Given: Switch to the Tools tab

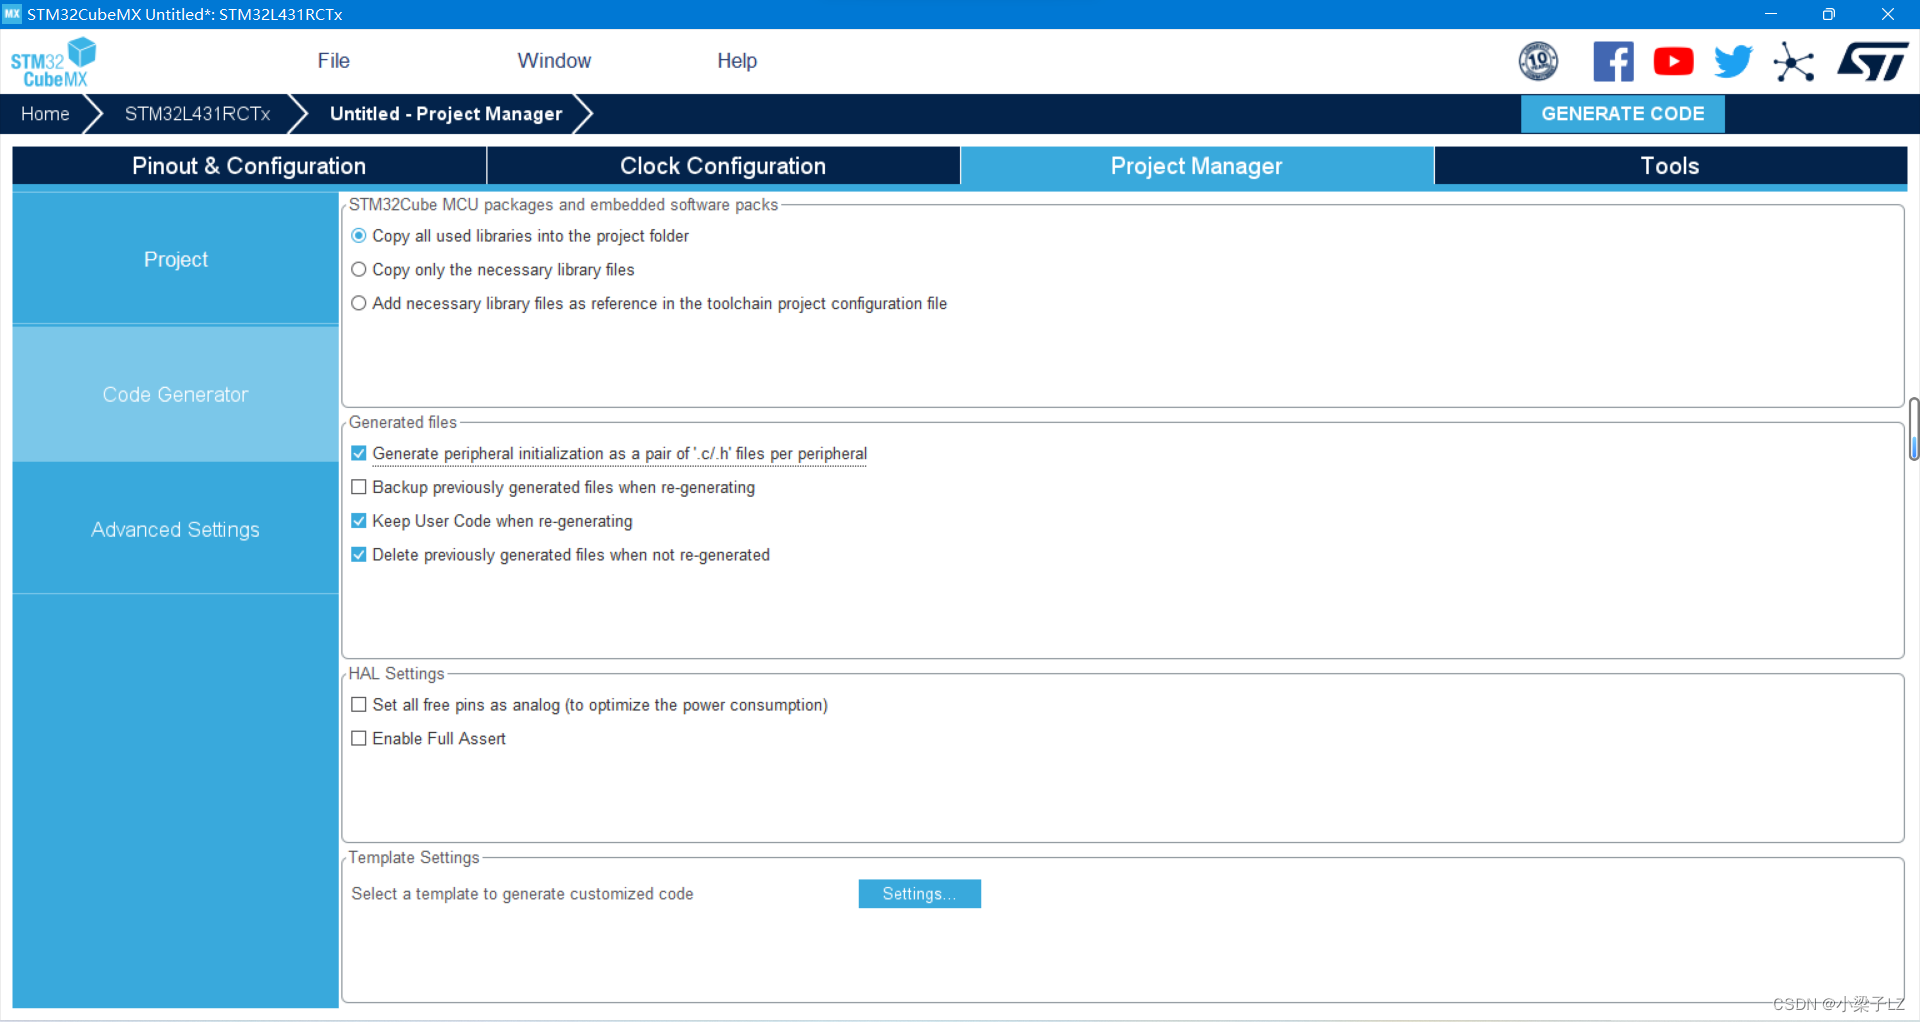Looking at the screenshot, I should click(1670, 166).
